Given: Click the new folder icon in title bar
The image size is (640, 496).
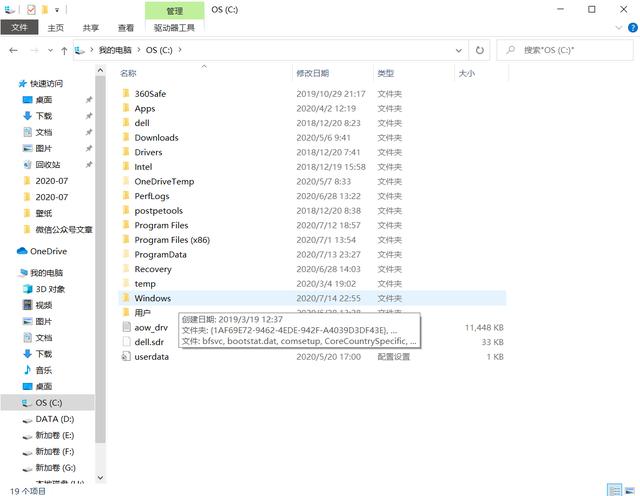Looking at the screenshot, I should click(45, 9).
